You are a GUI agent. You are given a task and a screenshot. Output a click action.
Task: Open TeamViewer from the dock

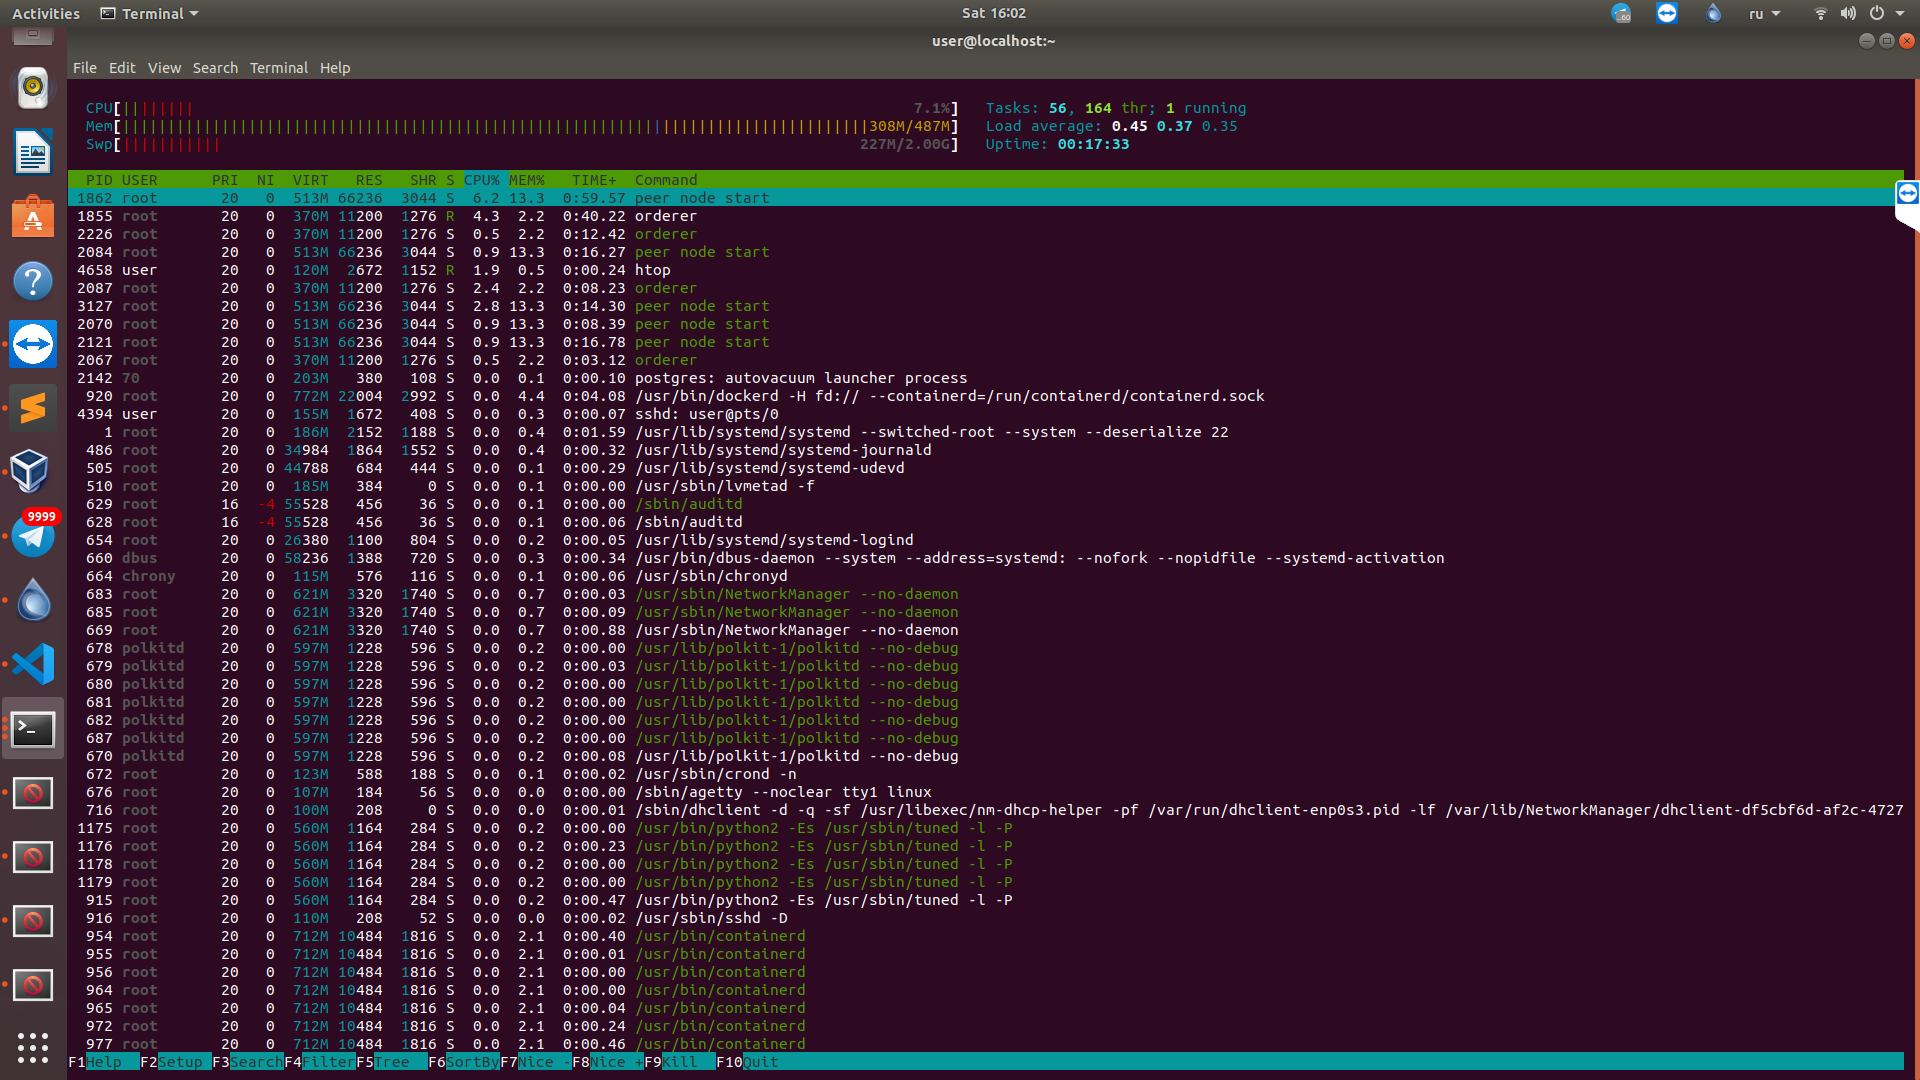coord(33,345)
